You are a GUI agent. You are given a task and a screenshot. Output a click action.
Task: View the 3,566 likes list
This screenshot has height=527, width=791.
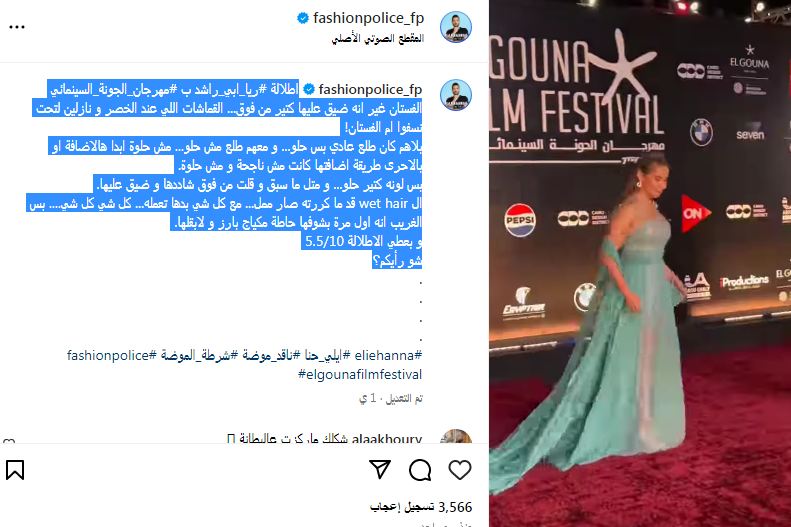click(x=421, y=507)
